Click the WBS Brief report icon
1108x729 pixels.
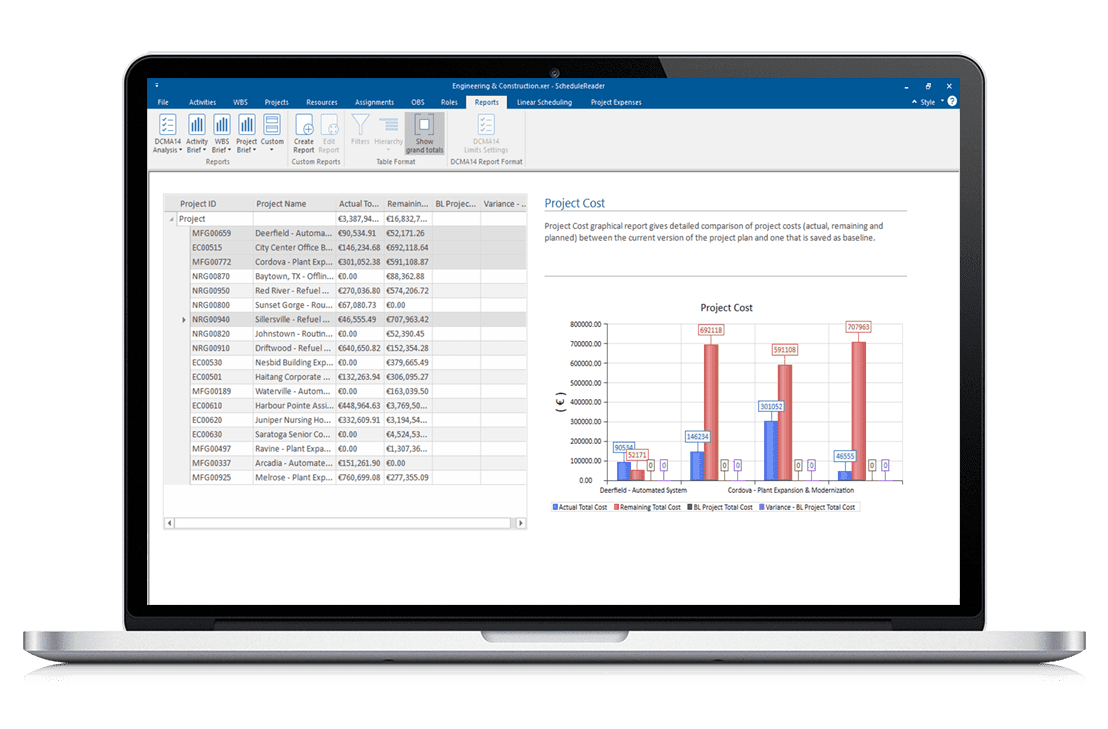click(221, 133)
